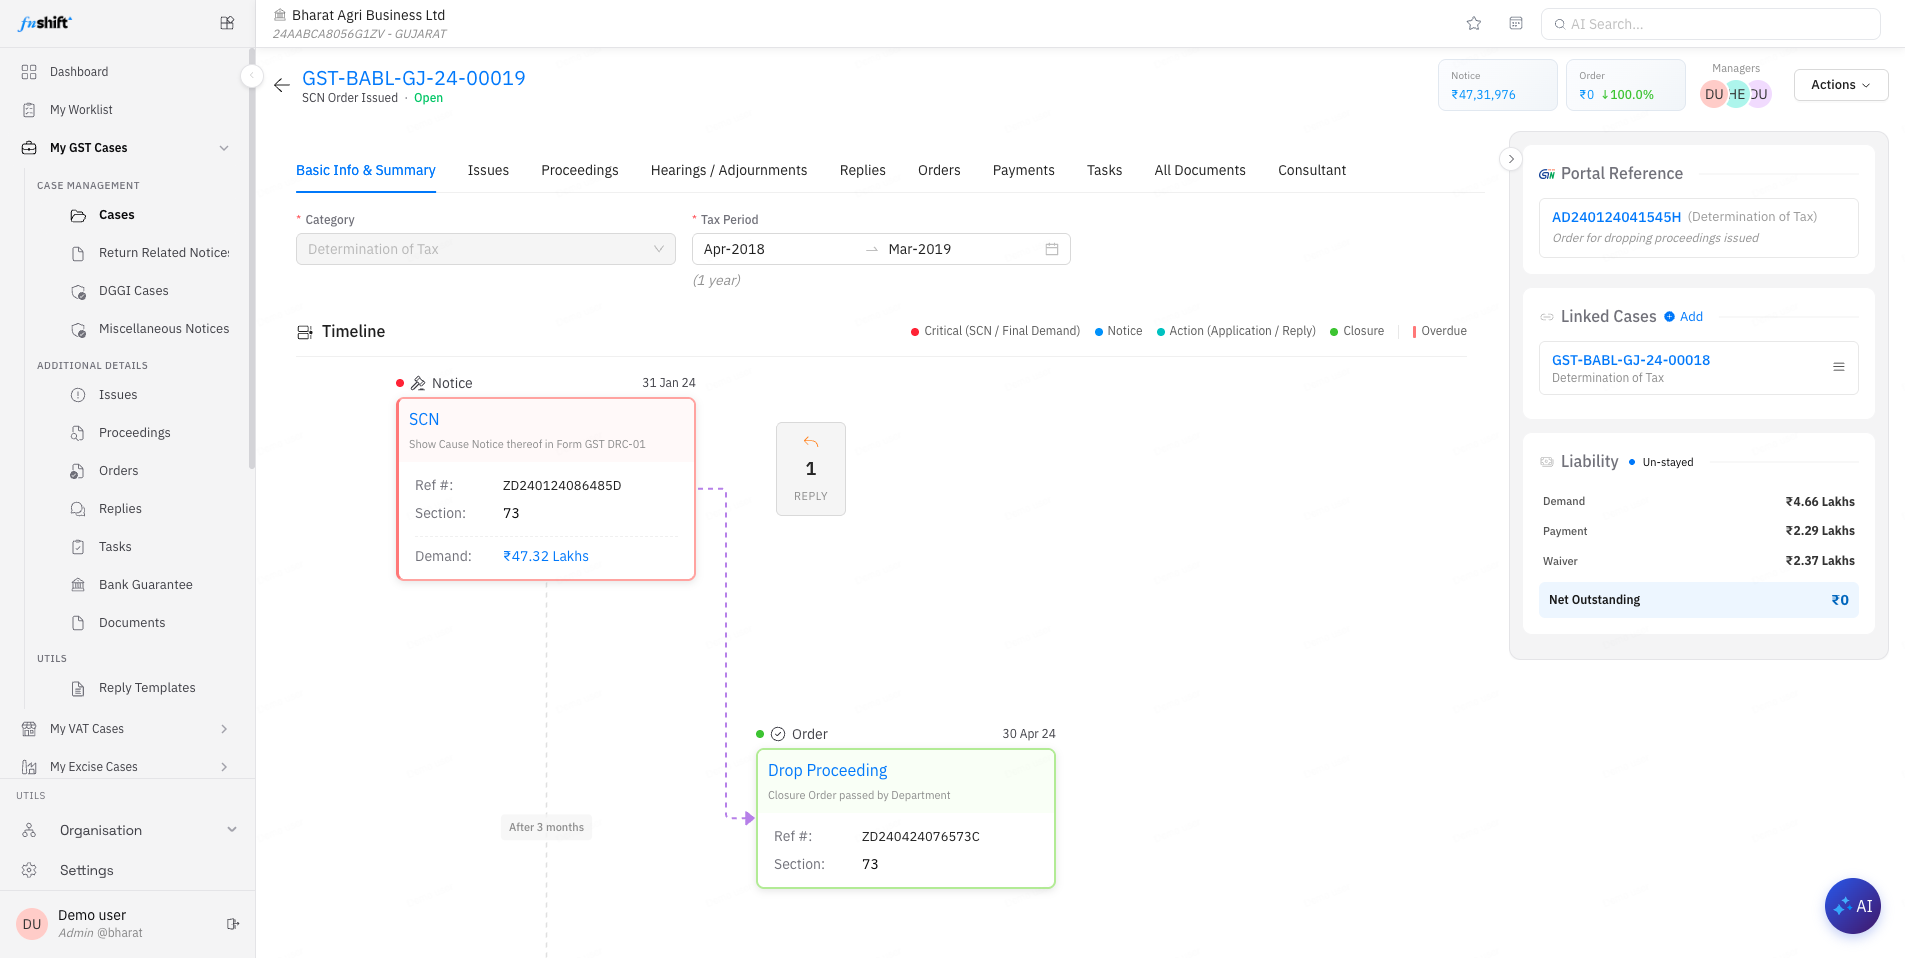Open Miscellaneous Notices in sidebar
Image resolution: width=1905 pixels, height=958 pixels.
(164, 329)
